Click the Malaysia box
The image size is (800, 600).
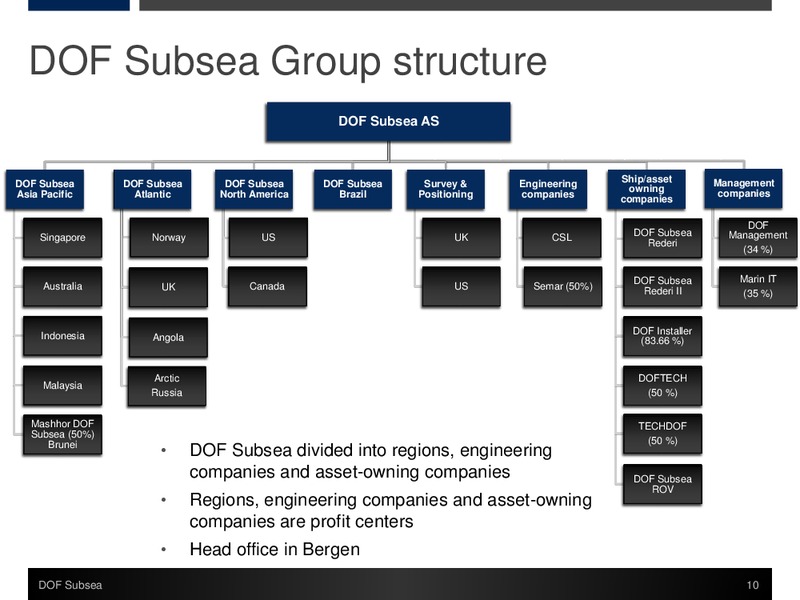63,385
